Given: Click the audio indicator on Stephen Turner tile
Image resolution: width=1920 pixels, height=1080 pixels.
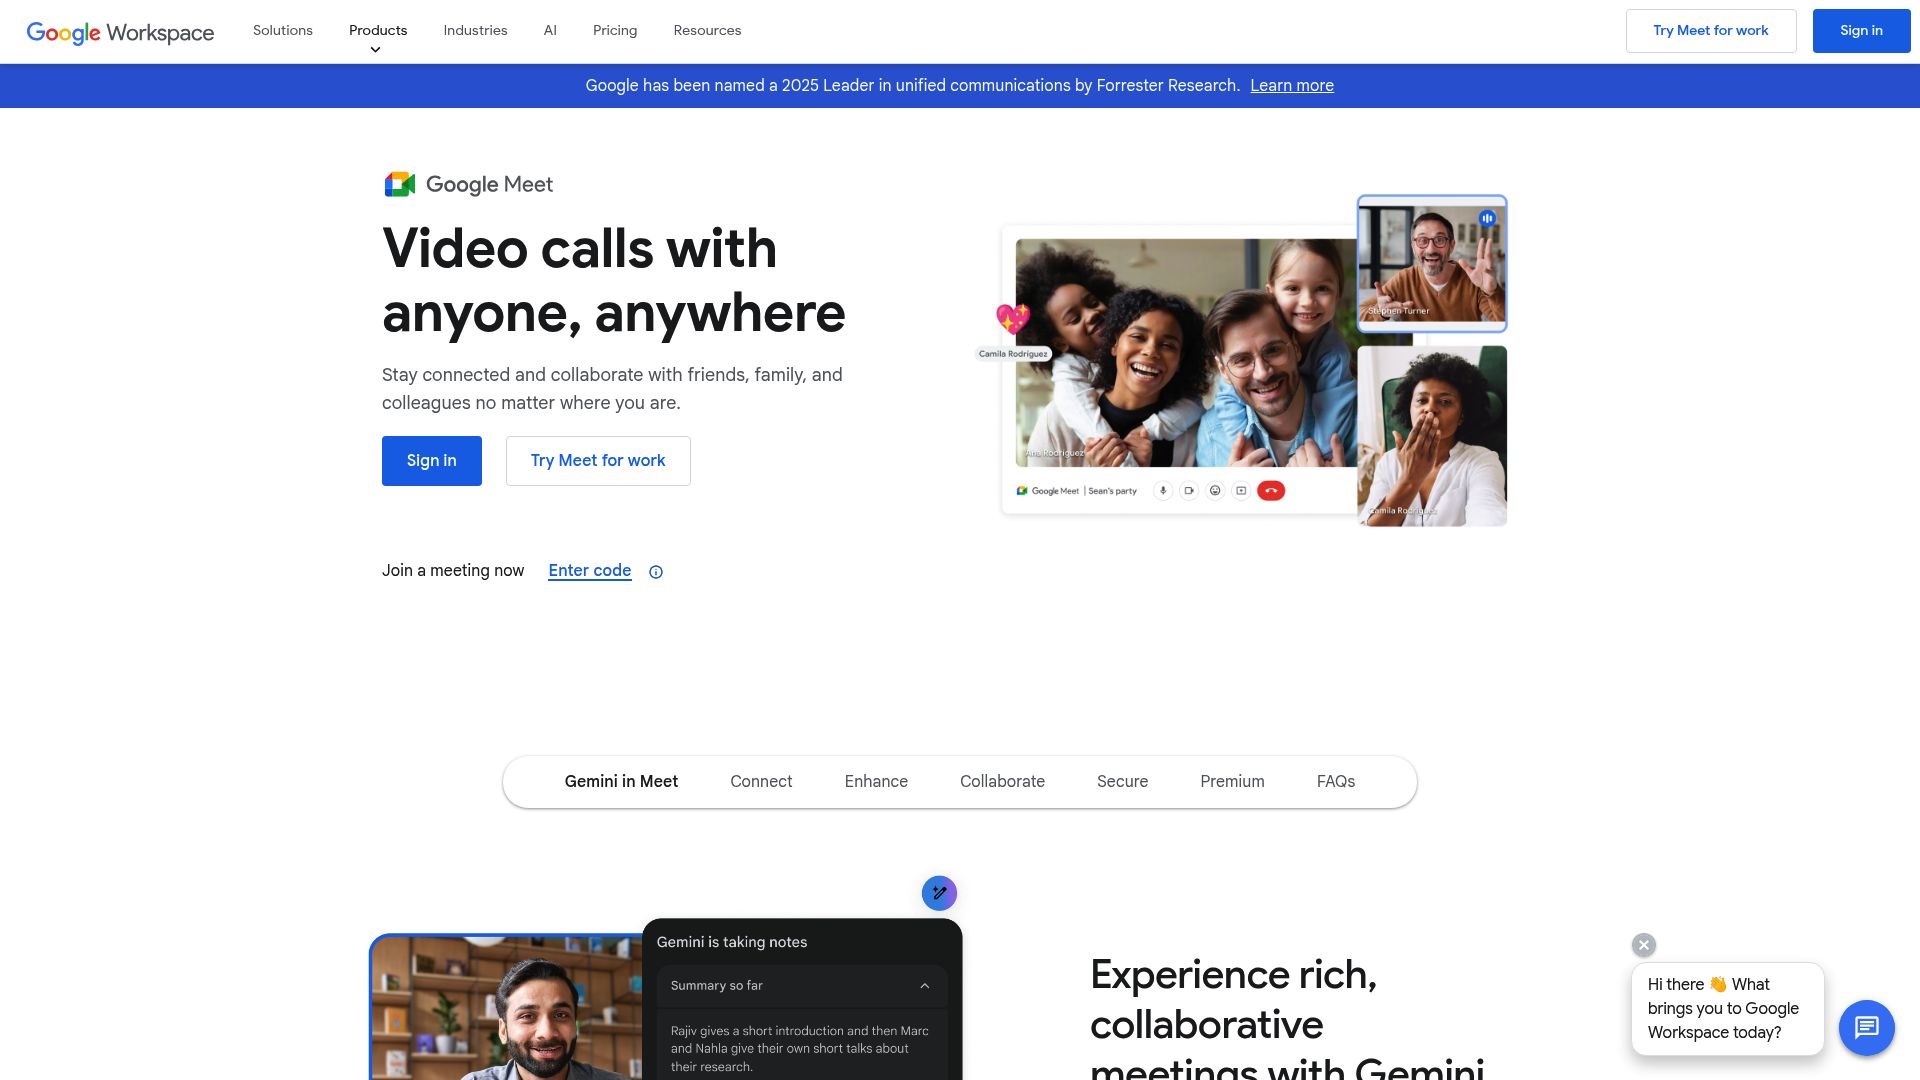Looking at the screenshot, I should pos(1488,218).
